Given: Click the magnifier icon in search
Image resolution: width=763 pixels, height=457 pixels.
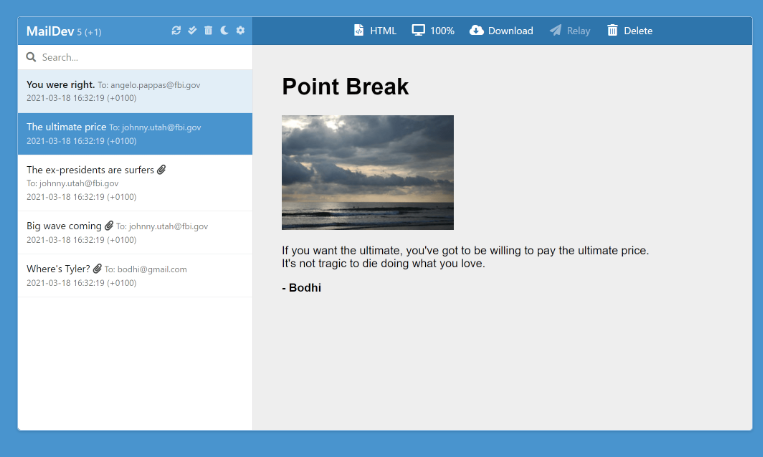Looking at the screenshot, I should pos(31,58).
